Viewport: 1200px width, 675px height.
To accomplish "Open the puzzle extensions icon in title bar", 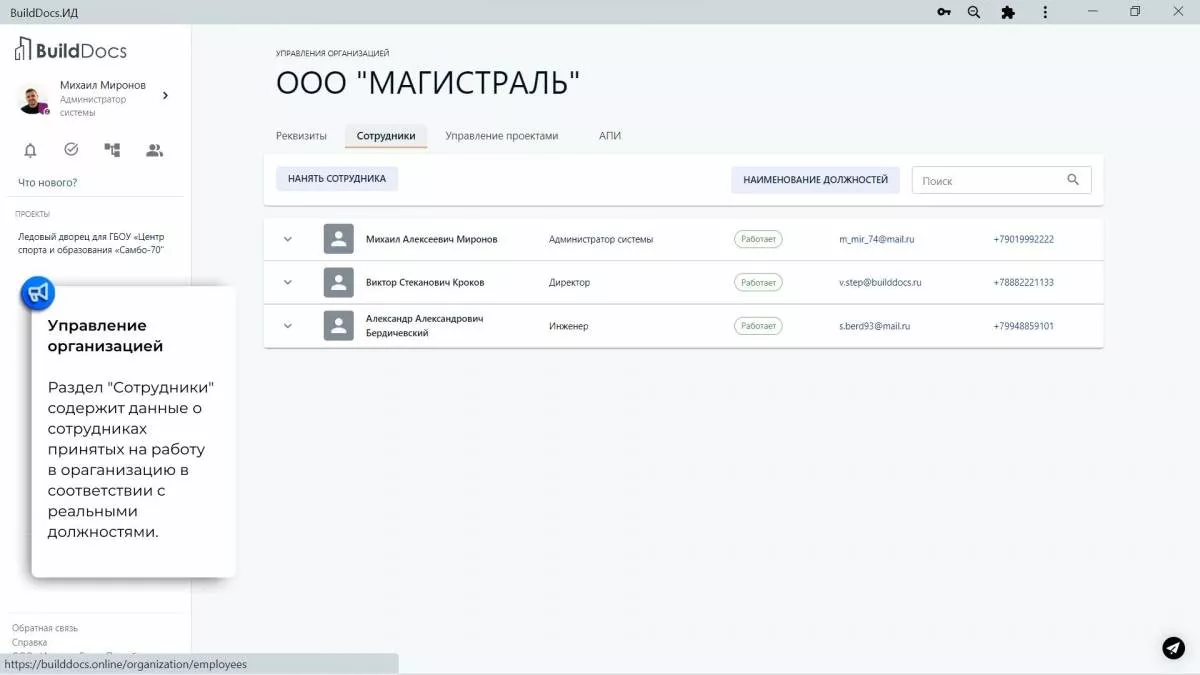I will [x=1008, y=12].
